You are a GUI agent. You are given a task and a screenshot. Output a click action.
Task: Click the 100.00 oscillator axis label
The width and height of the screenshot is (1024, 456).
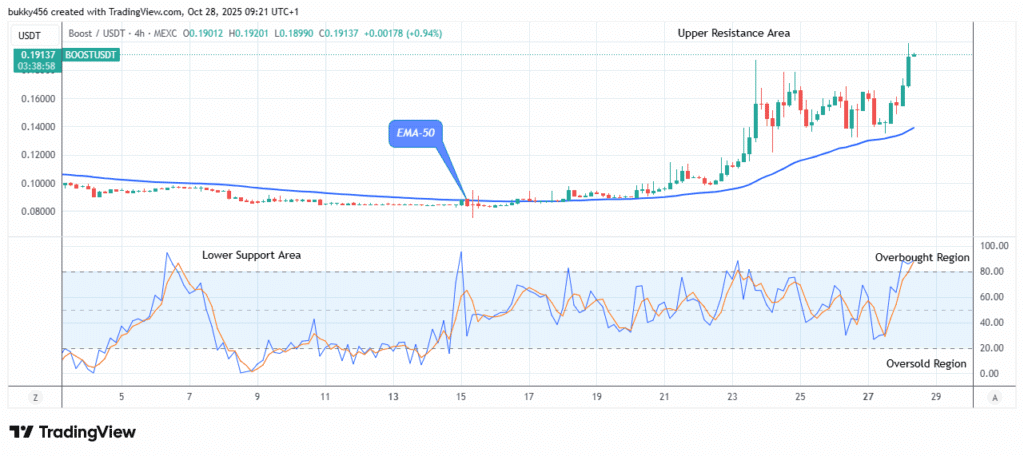[x=995, y=246]
